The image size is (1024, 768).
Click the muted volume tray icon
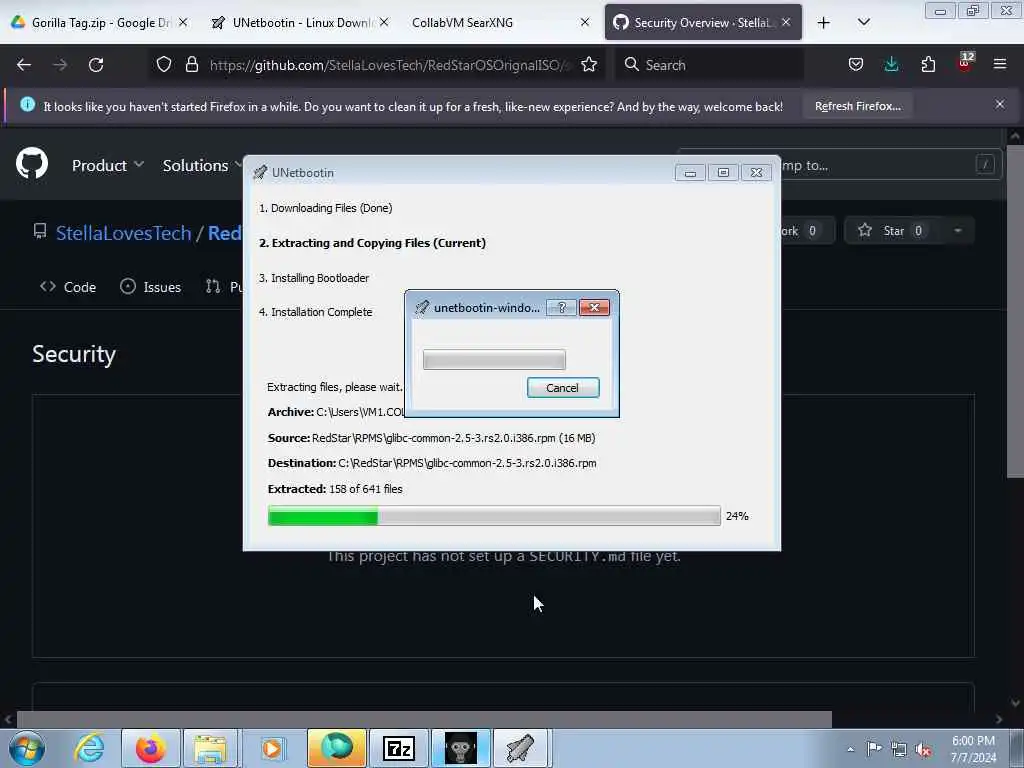click(x=923, y=750)
